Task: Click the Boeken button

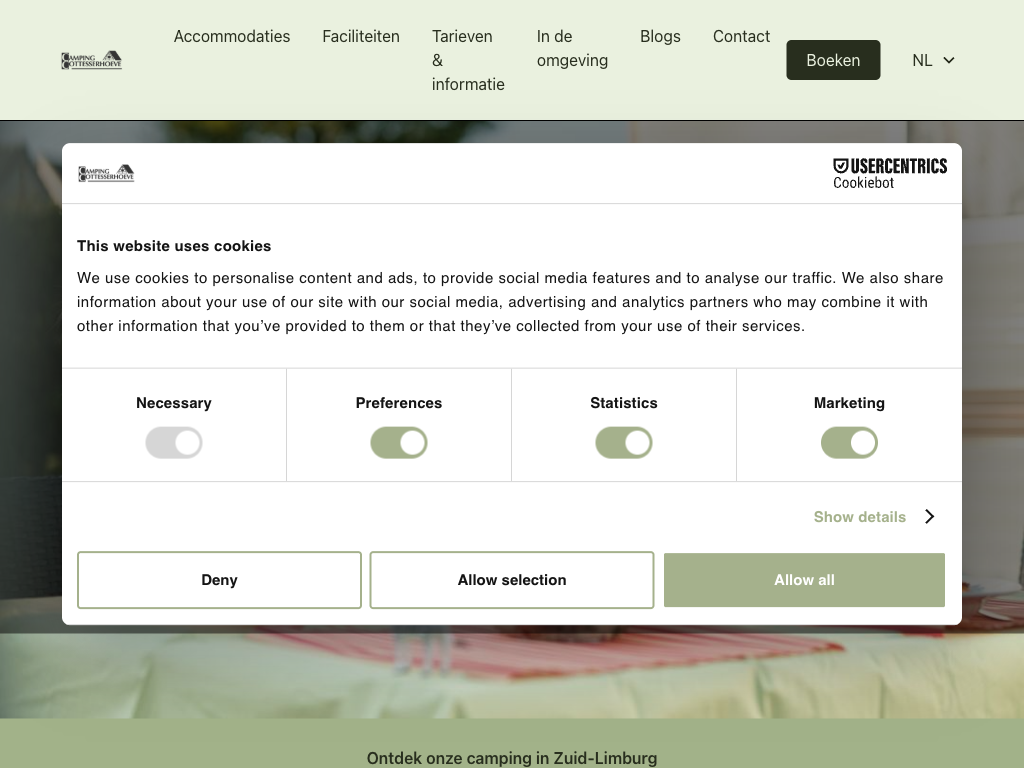Action: pyautogui.click(x=833, y=60)
